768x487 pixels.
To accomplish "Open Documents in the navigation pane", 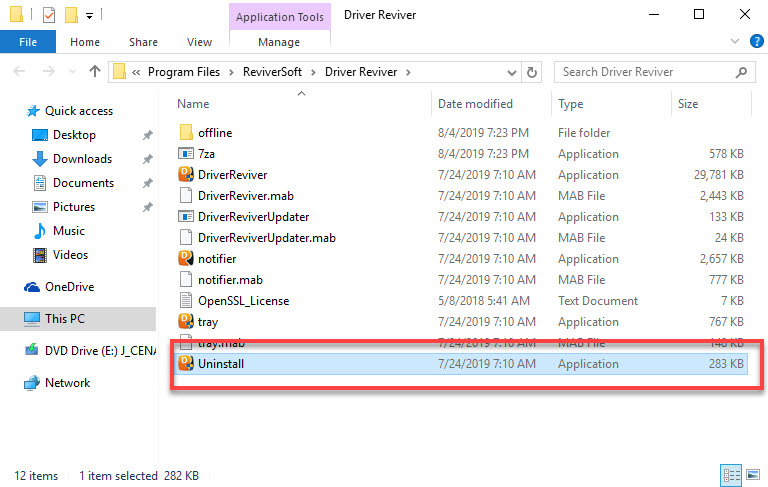I will pyautogui.click(x=83, y=183).
